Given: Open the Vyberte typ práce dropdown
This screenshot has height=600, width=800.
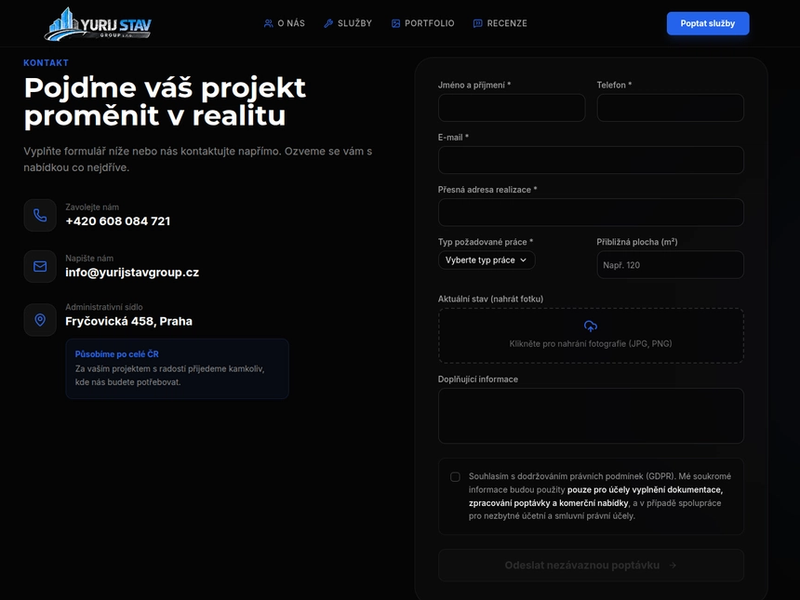Looking at the screenshot, I should pyautogui.click(x=486, y=260).
